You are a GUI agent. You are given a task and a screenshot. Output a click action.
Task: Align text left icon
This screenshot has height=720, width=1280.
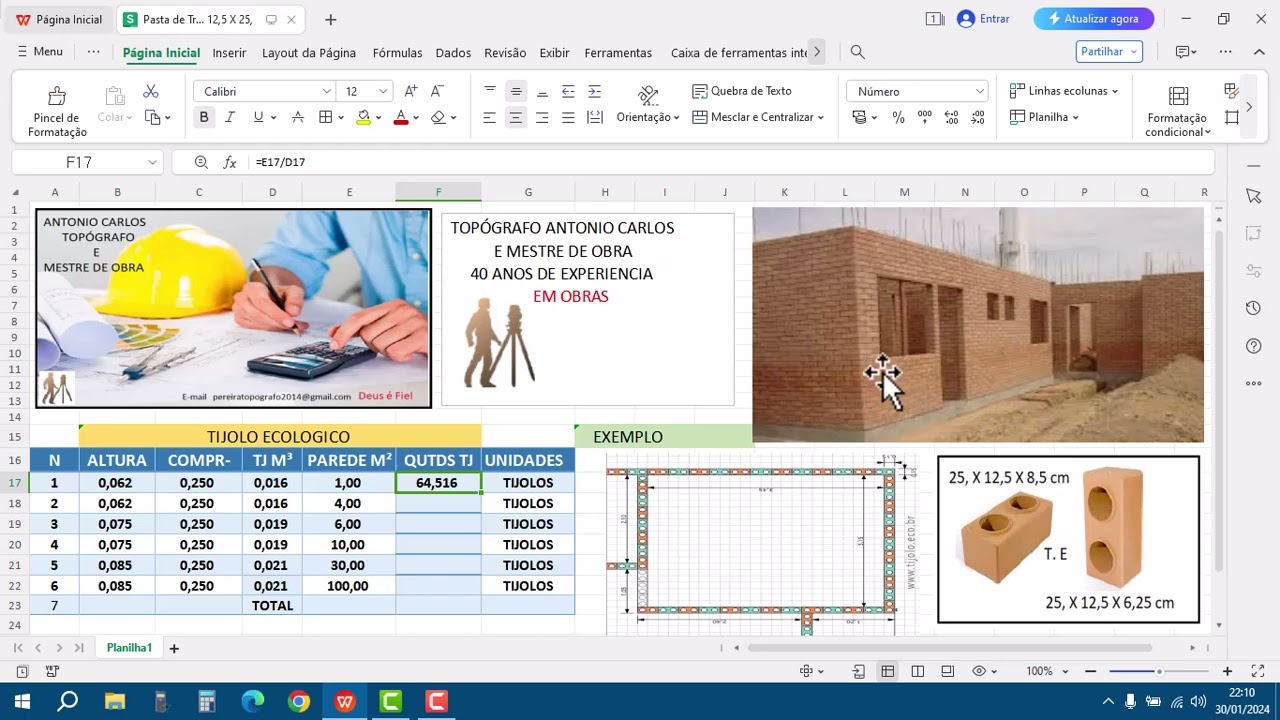490,117
